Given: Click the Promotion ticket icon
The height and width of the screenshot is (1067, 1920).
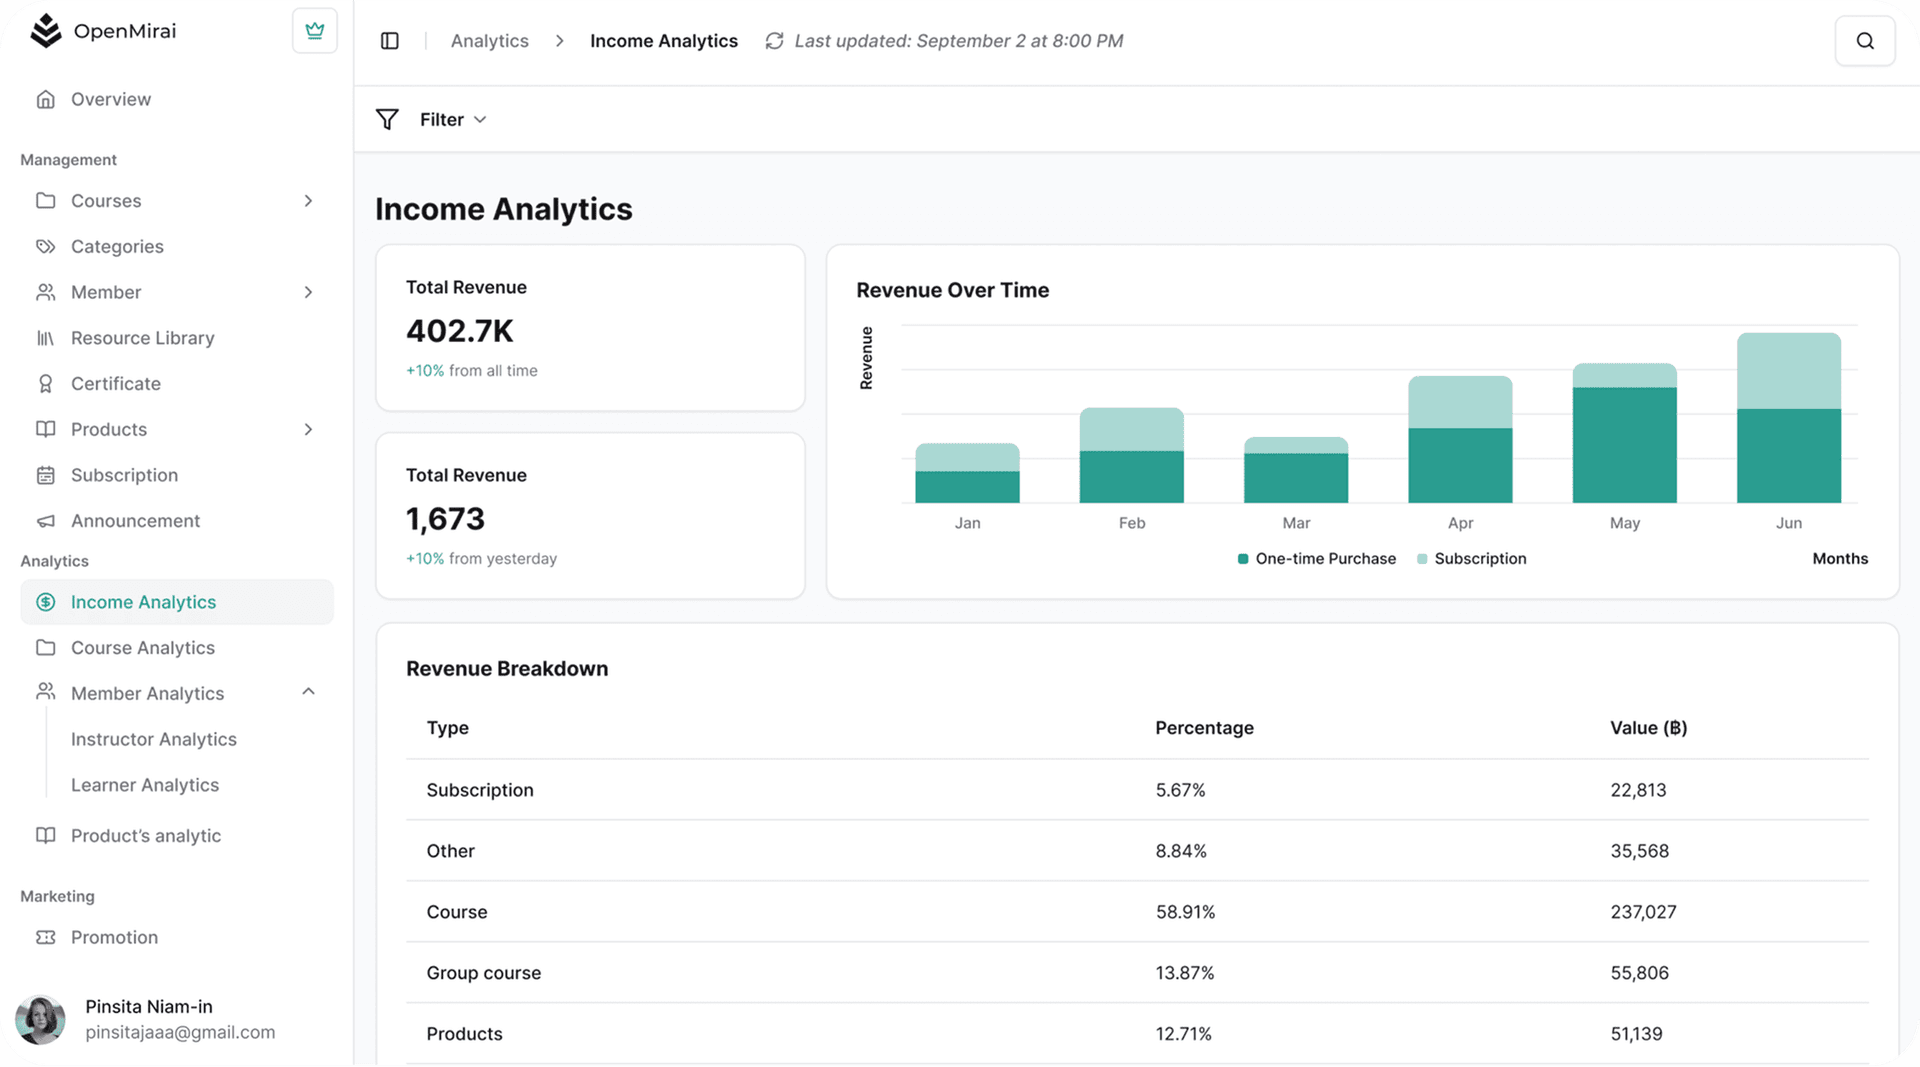Looking at the screenshot, I should point(45,938).
